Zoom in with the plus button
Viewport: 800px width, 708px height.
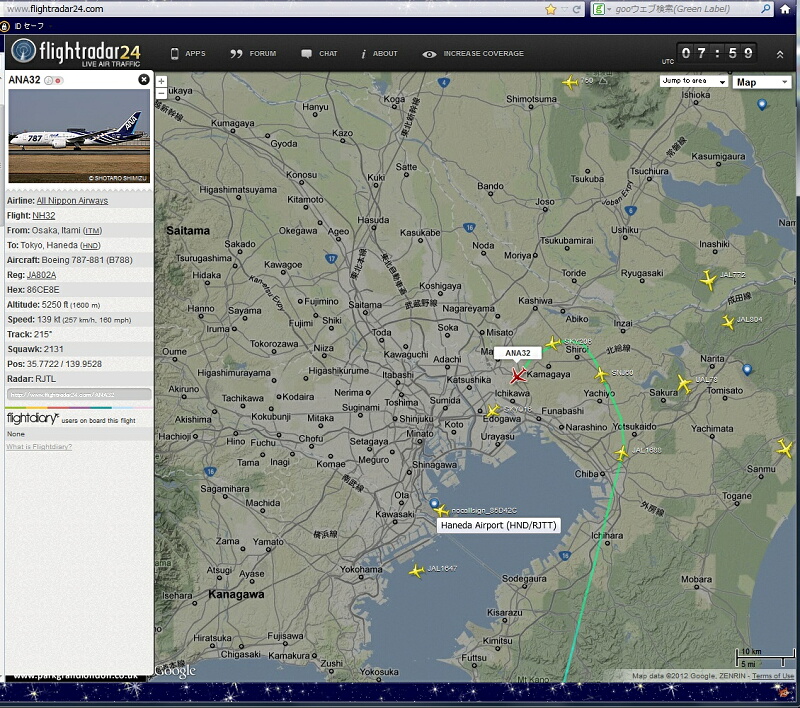pyautogui.click(x=161, y=81)
